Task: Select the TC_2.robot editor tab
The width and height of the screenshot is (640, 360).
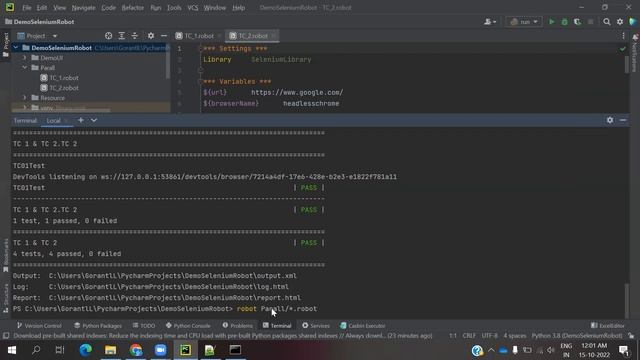Action: point(252,36)
